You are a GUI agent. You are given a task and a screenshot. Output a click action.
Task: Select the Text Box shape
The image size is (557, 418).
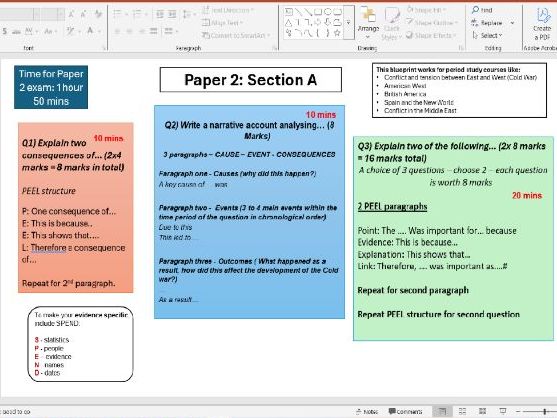tap(289, 12)
